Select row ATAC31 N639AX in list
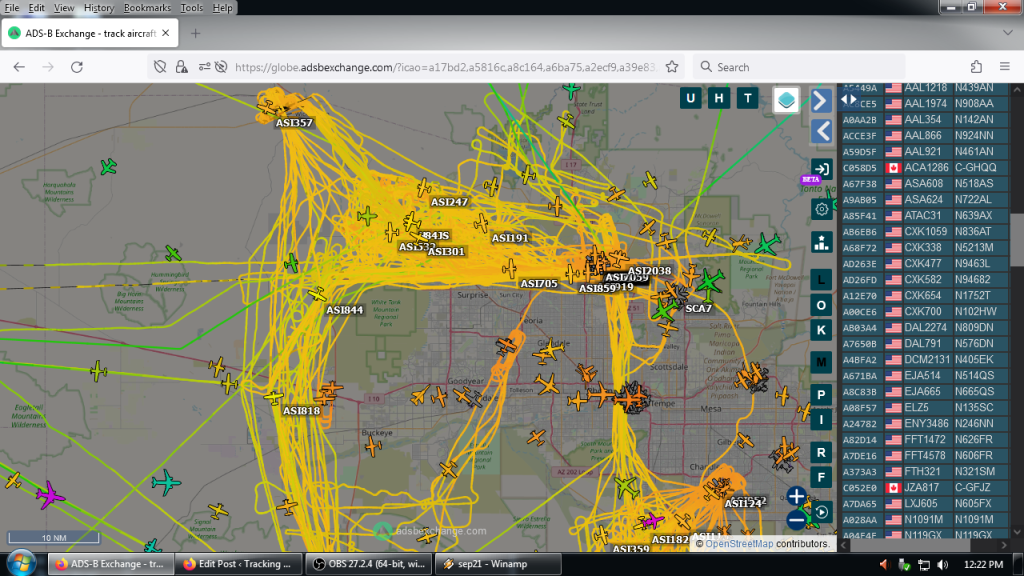The image size is (1024, 576). pyautogui.click(x=924, y=216)
